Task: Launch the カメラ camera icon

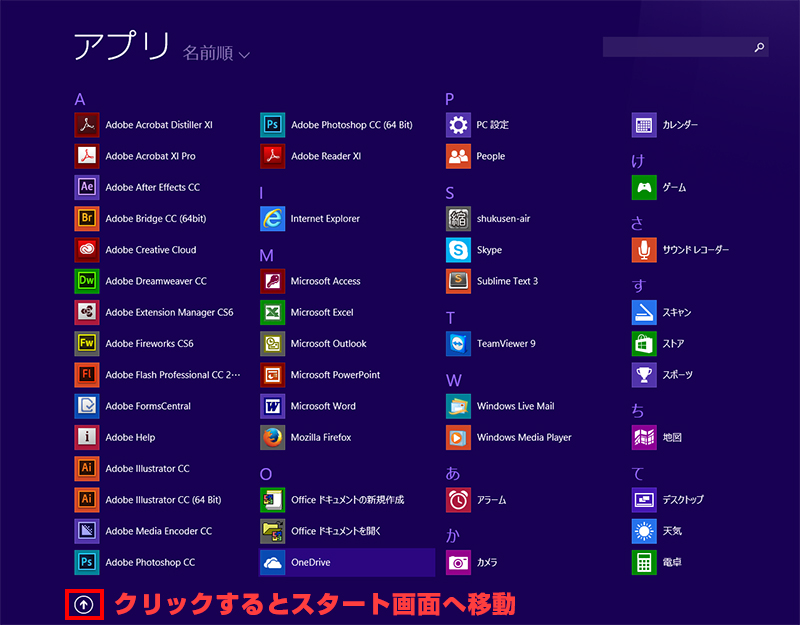Action: (x=458, y=562)
